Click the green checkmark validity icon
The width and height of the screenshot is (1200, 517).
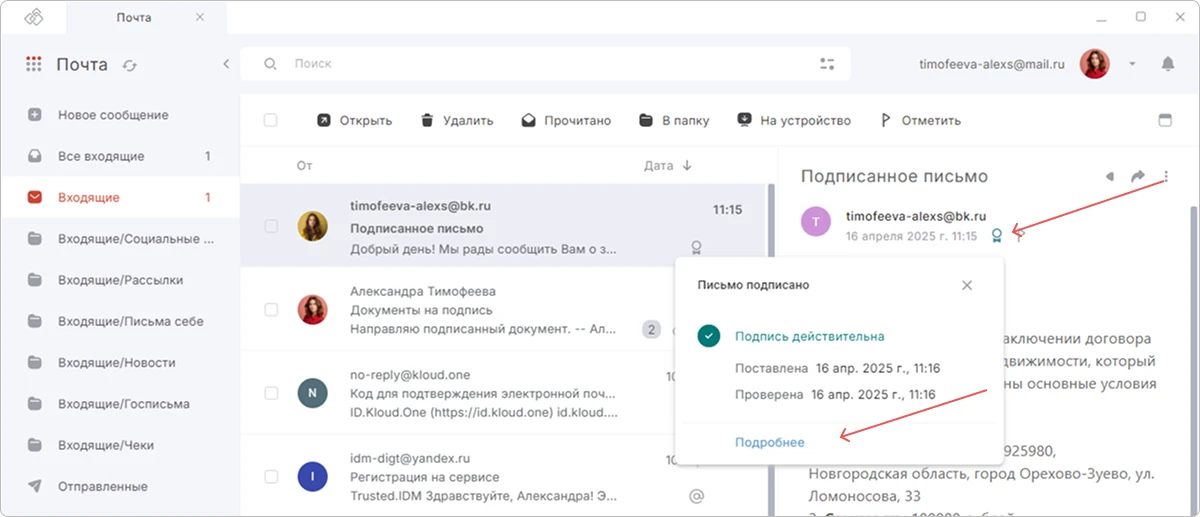[708, 337]
